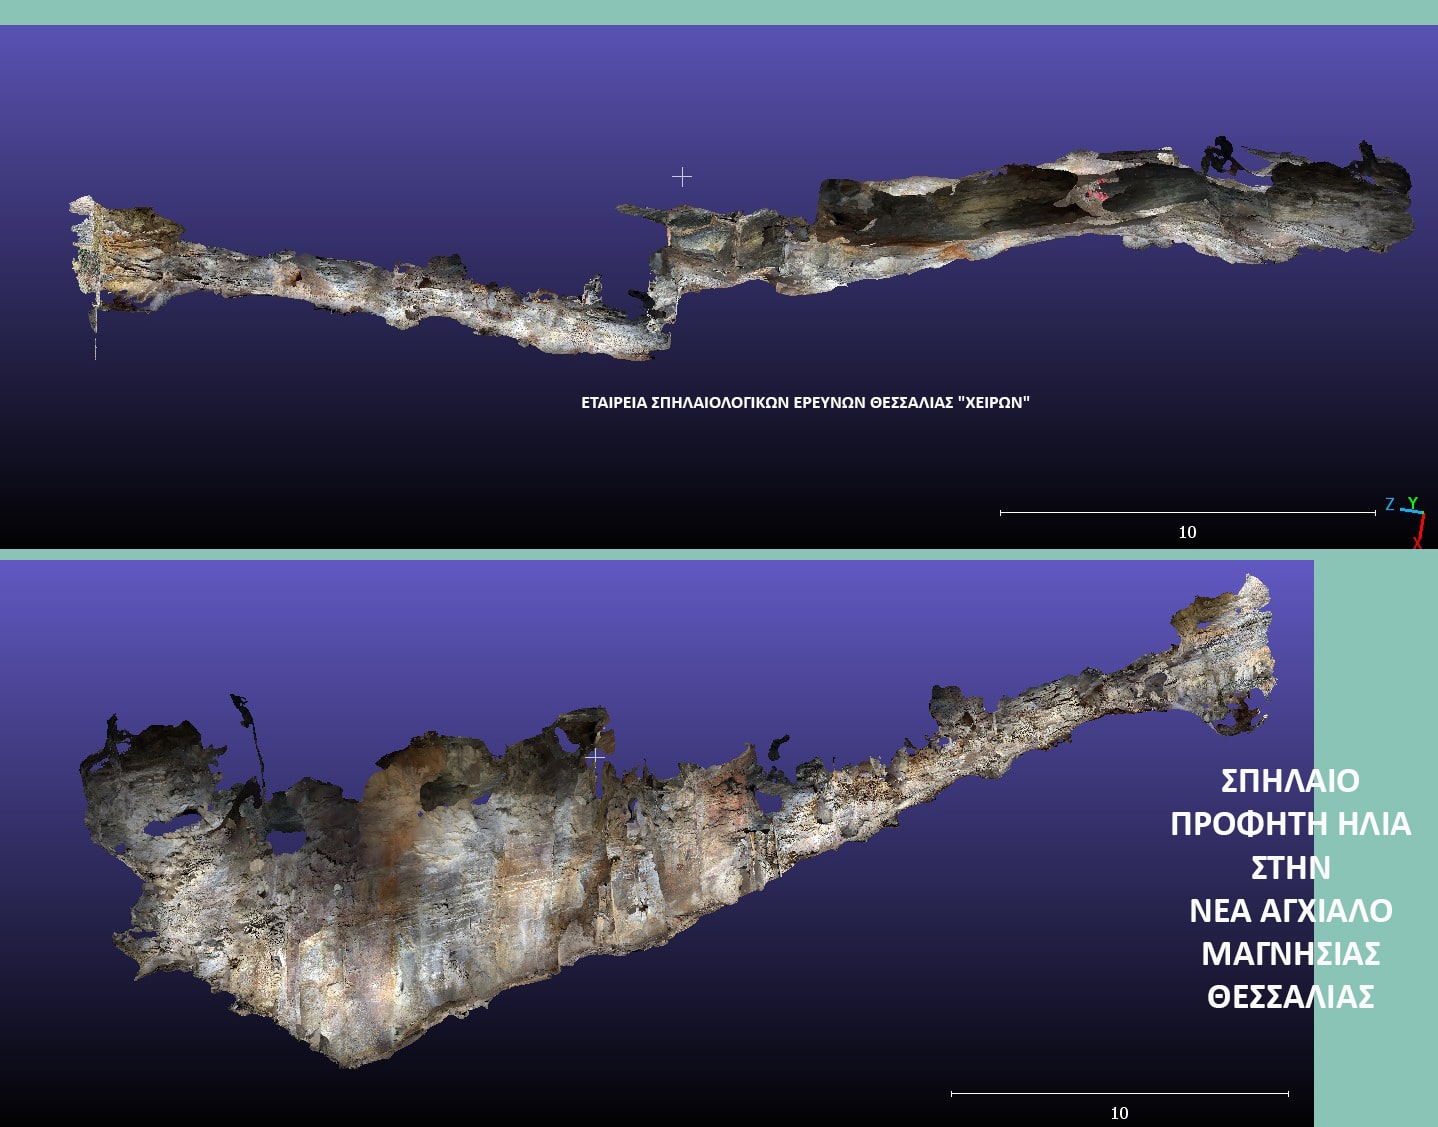
Task: Click the XYZ axis orientation gizmo
Action: click(x=1406, y=522)
